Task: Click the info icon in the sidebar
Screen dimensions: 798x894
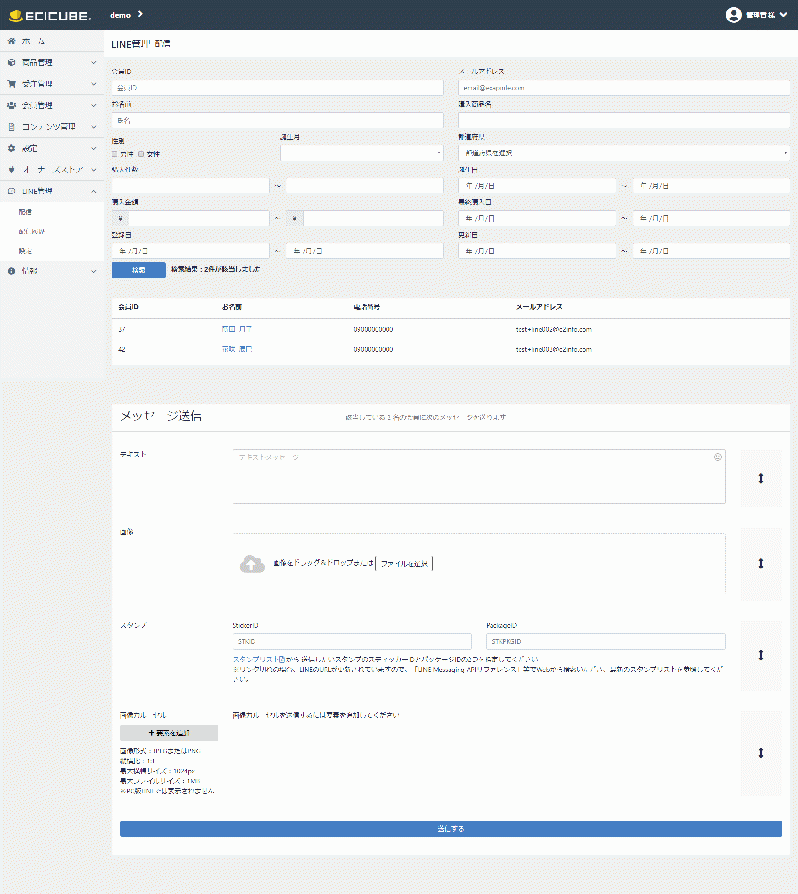Action: 11,271
